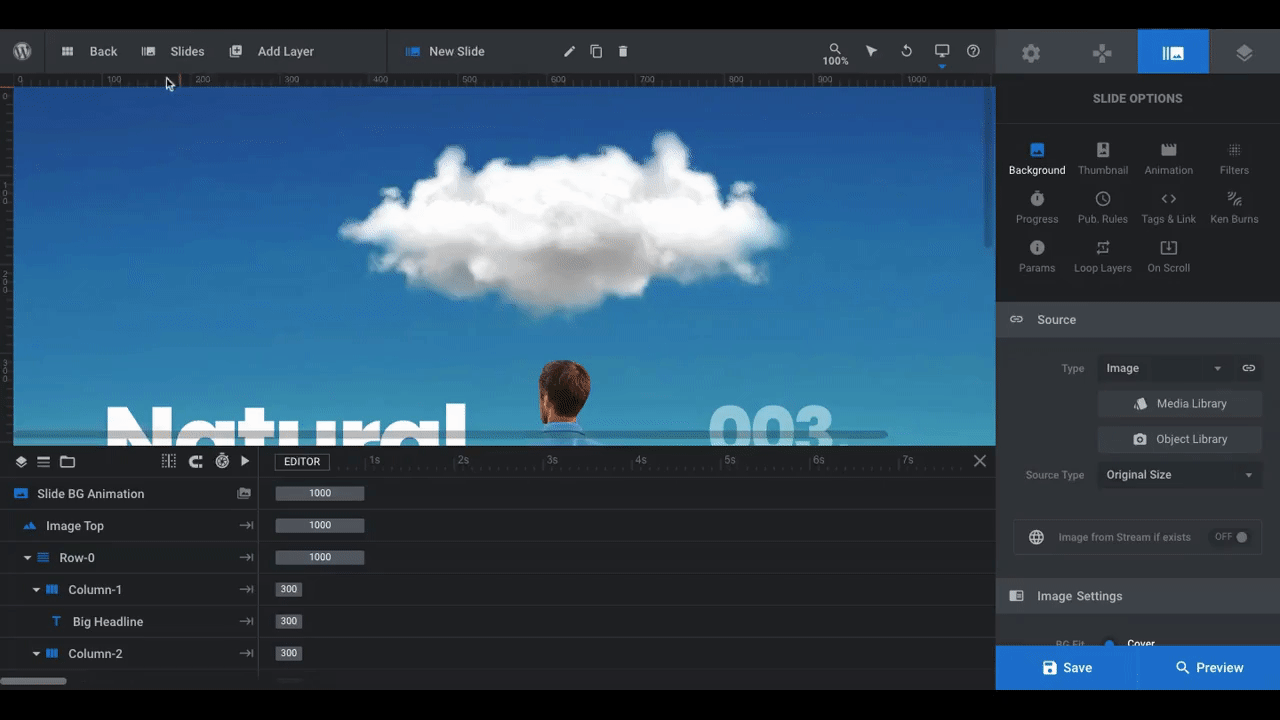The image size is (1280, 720).
Task: Click the Media Library button
Action: [1180, 404]
